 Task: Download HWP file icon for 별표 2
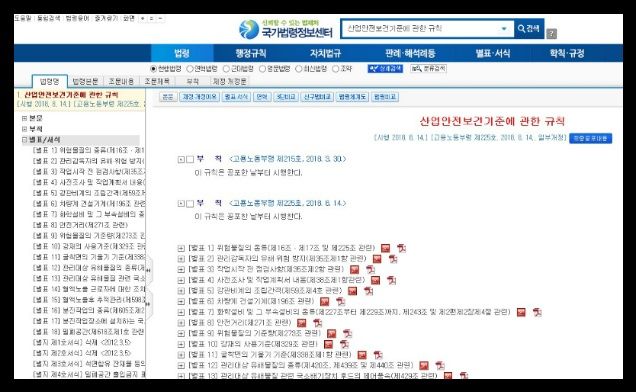(377, 259)
